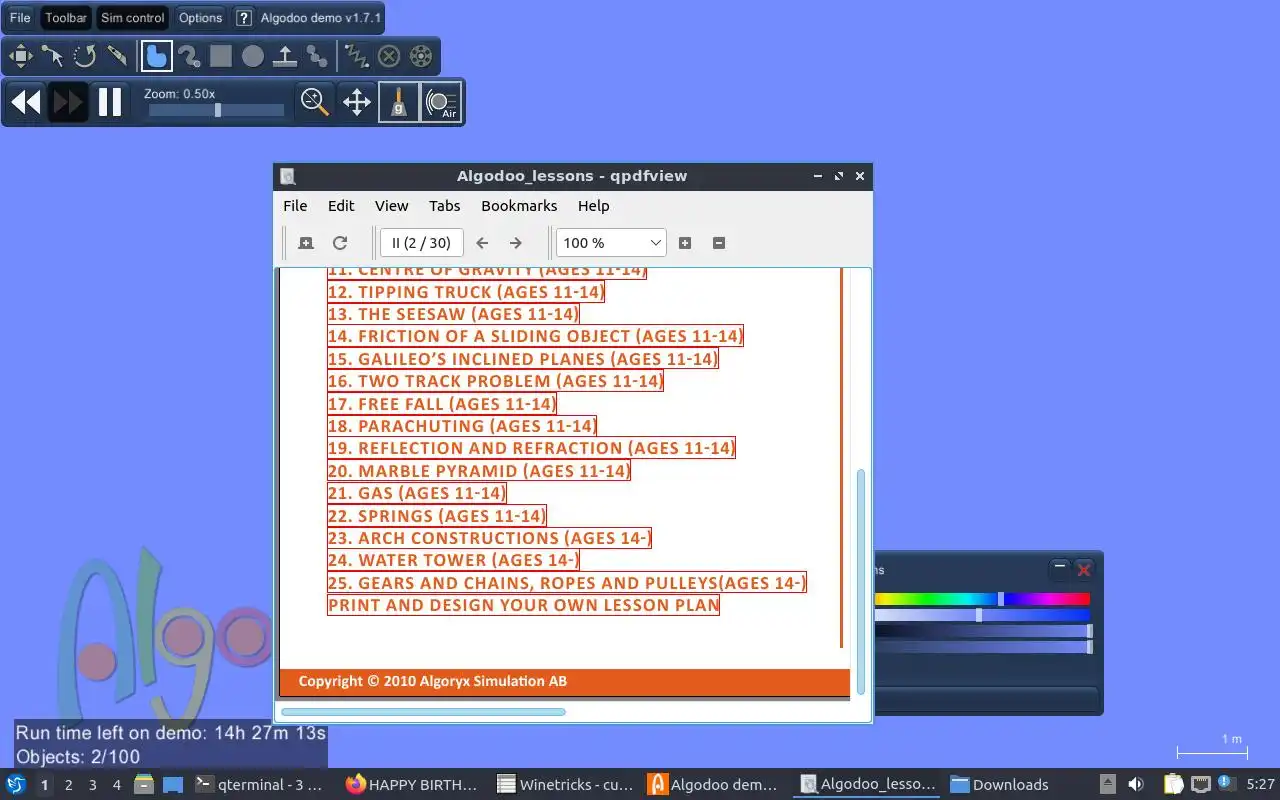Click the zoom in plus icon in qpdfview
The height and width of the screenshot is (800, 1280).
pyautogui.click(x=685, y=243)
